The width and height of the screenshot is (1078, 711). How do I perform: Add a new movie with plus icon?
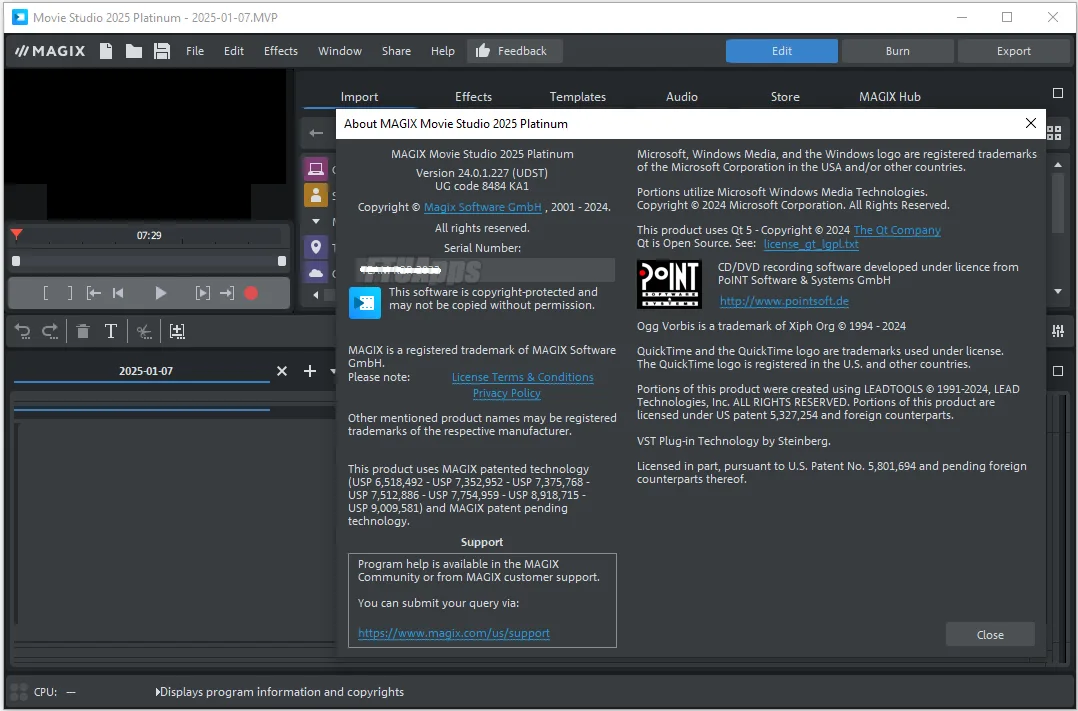point(310,371)
